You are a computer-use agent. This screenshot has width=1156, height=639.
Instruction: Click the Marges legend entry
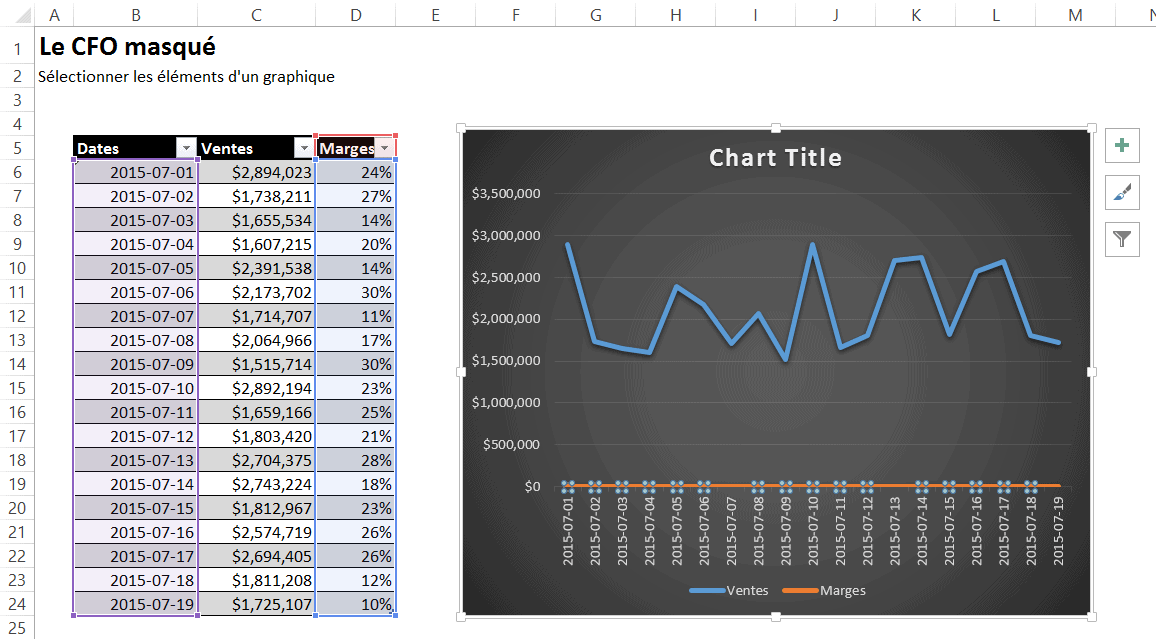point(842,590)
